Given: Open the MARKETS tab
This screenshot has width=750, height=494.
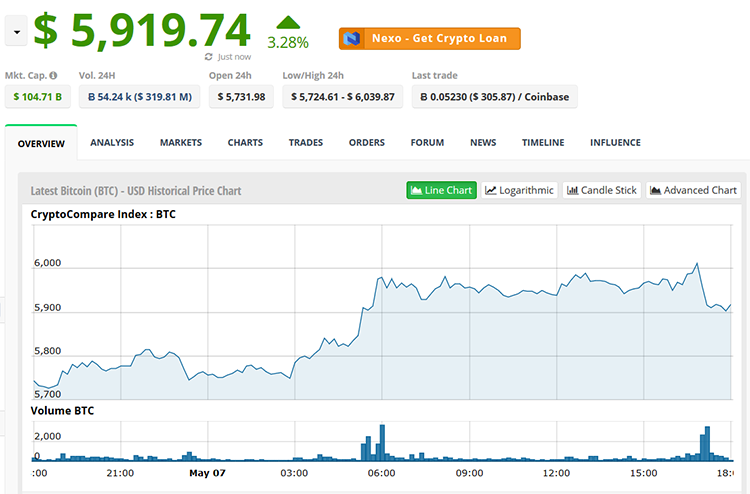Looking at the screenshot, I should click(181, 143).
